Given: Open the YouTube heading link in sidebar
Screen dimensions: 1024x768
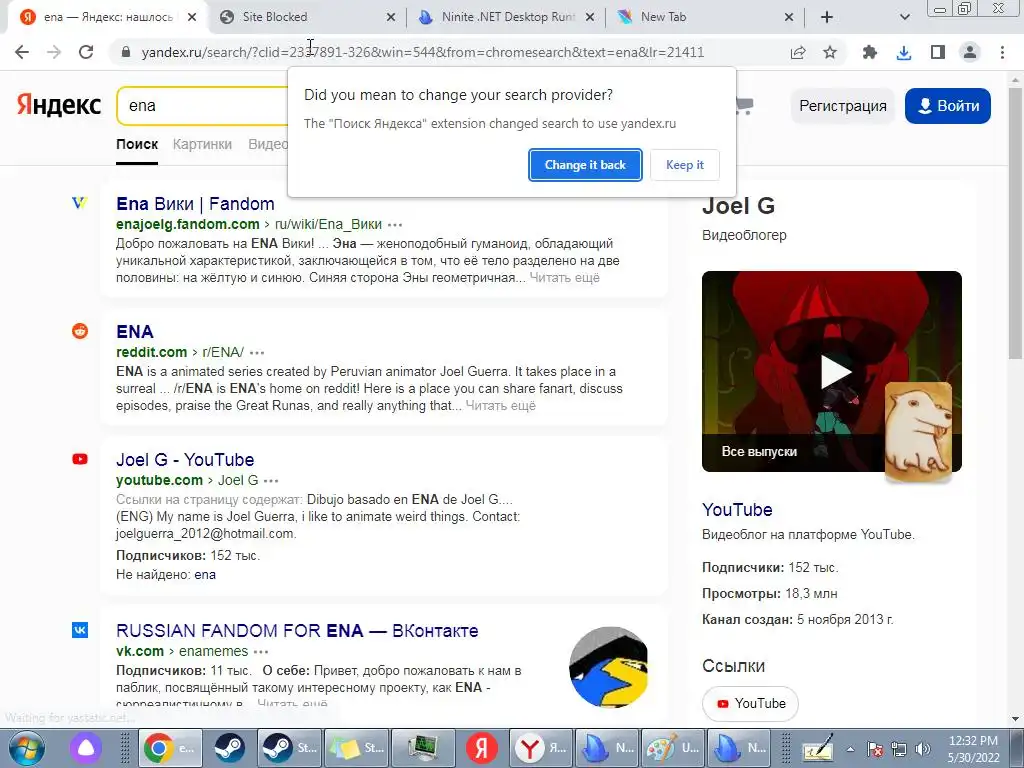Looking at the screenshot, I should [x=737, y=509].
